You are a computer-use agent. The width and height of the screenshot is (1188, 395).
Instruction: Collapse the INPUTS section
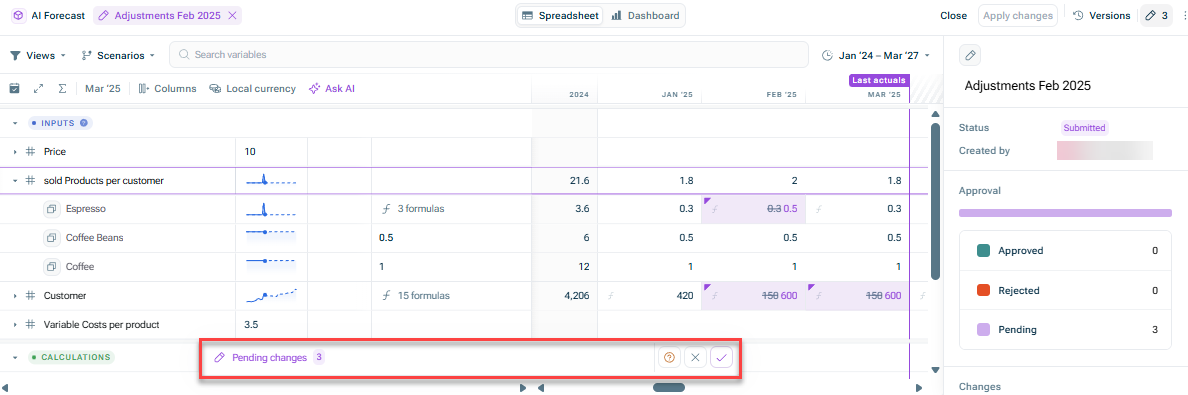tap(14, 123)
